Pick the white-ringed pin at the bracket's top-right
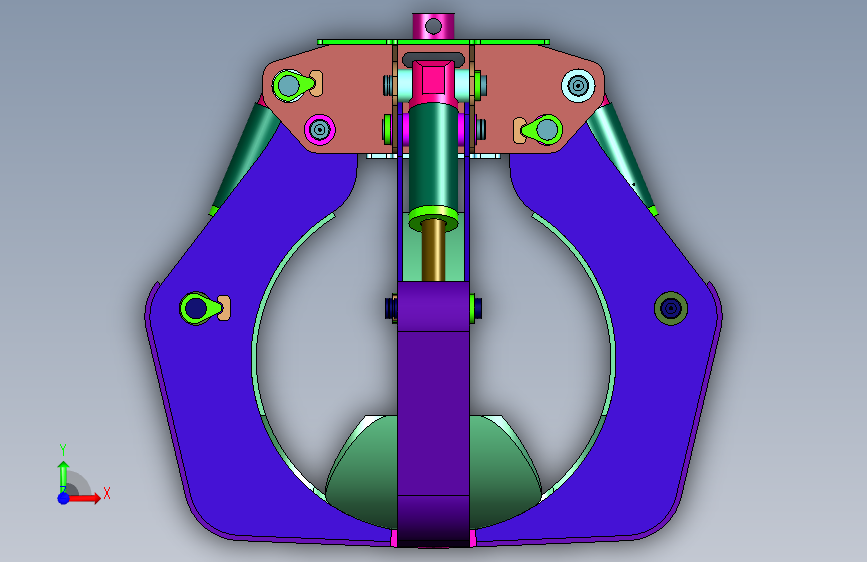Image resolution: width=867 pixels, height=562 pixels. [578, 86]
